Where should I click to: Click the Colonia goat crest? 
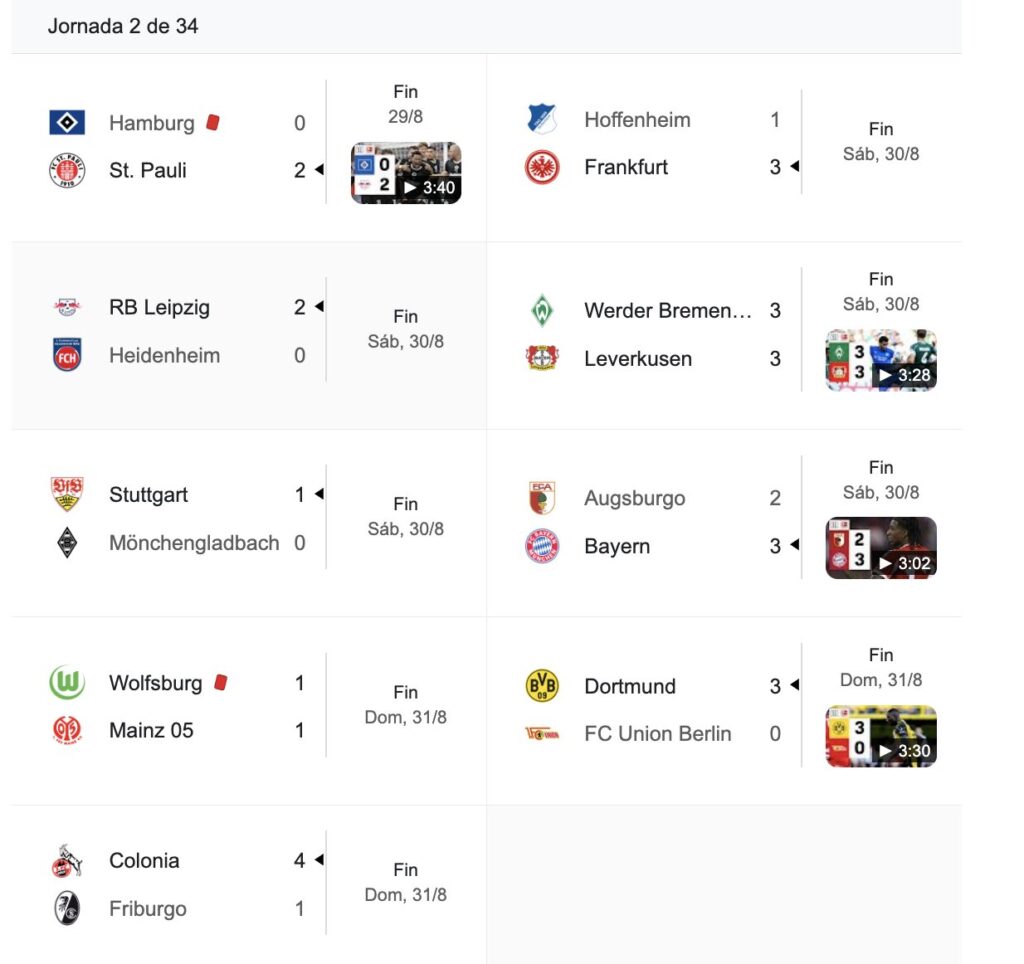(67, 861)
